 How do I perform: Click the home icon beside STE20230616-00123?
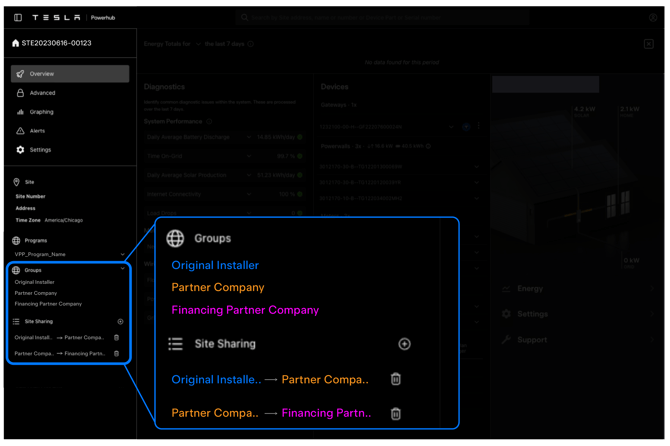15,44
